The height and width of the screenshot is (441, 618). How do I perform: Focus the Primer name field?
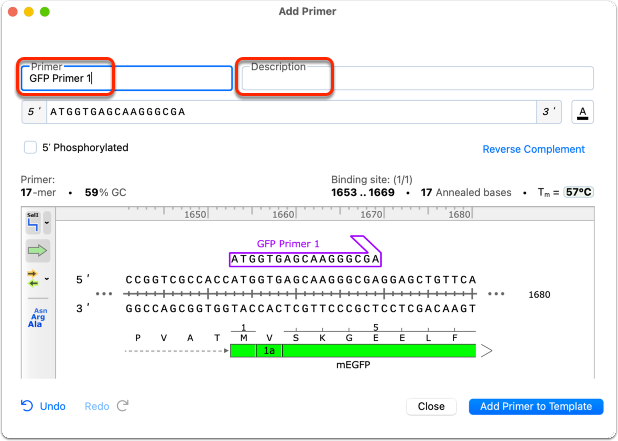[x=127, y=78]
